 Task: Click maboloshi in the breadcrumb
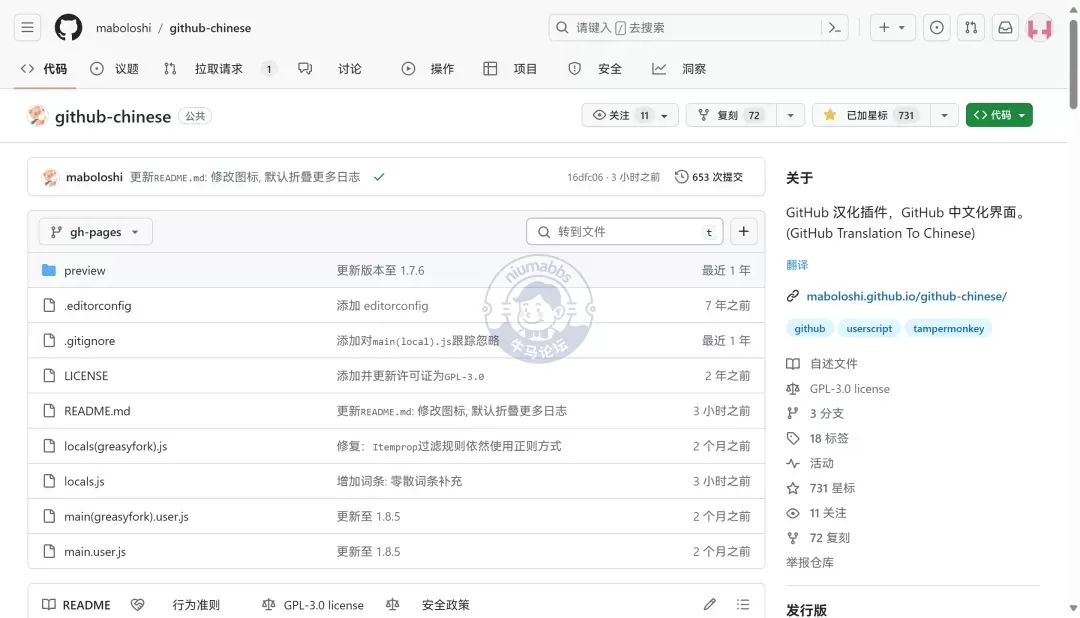pos(123,28)
